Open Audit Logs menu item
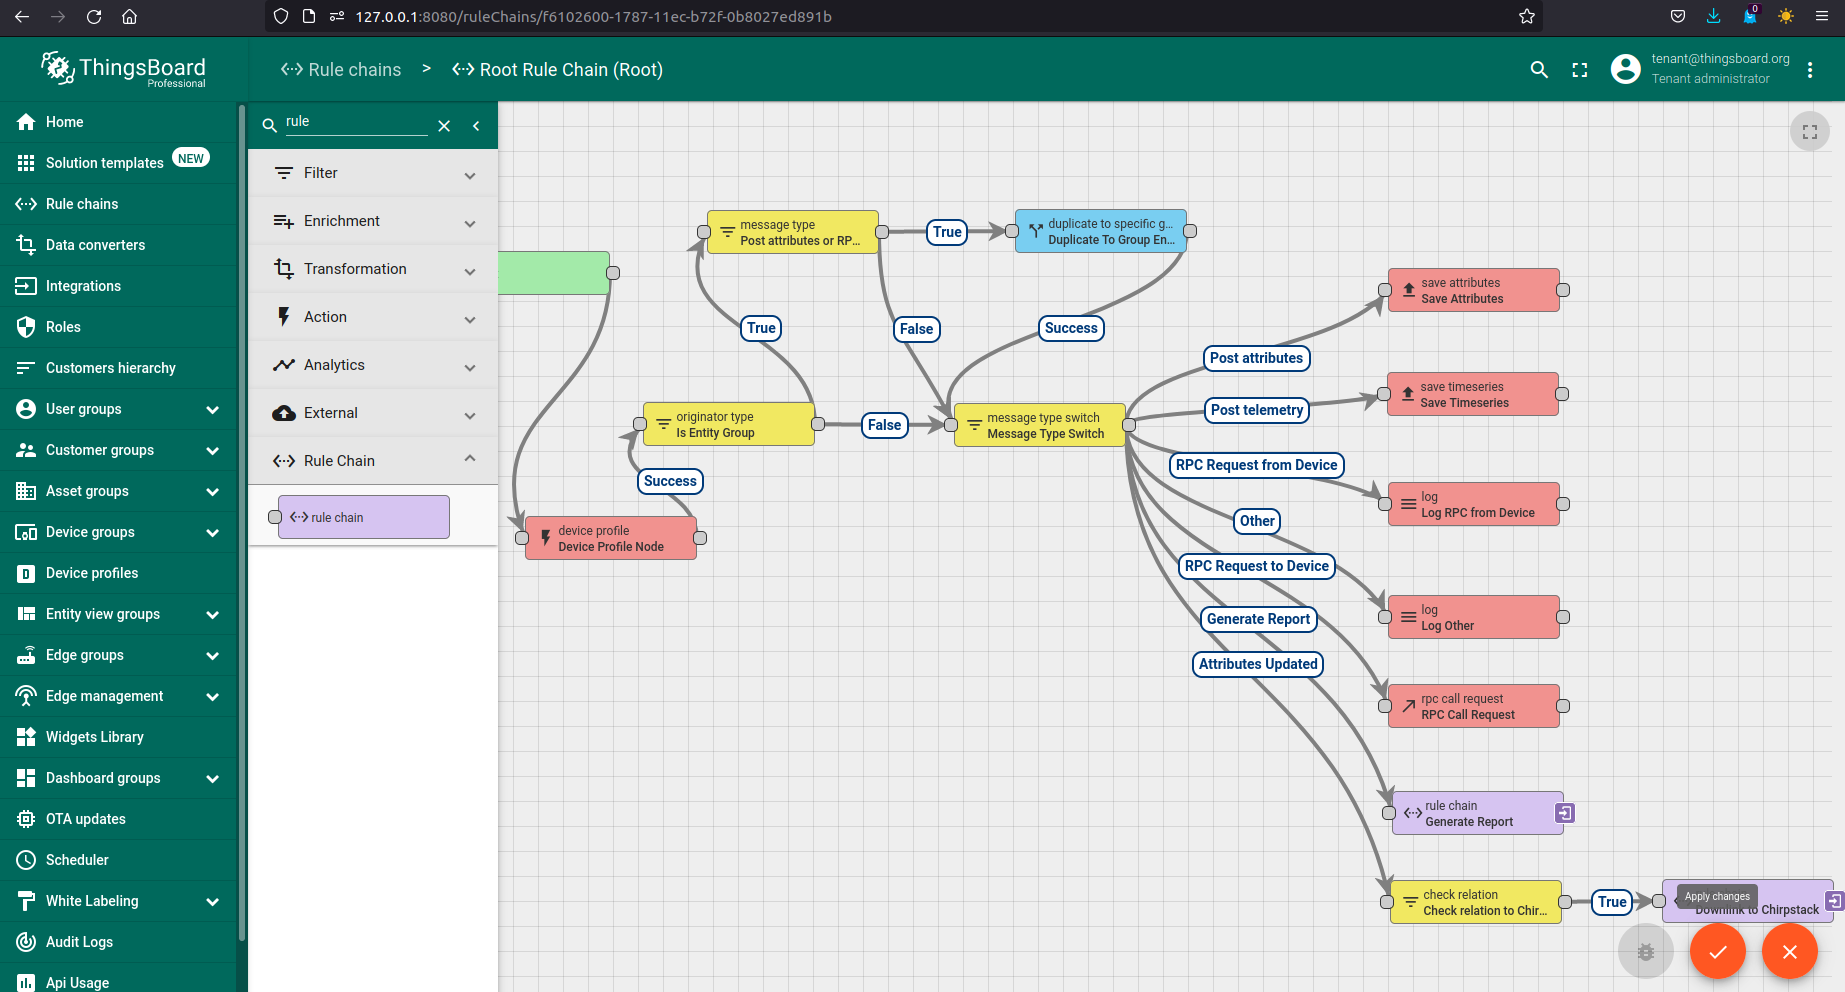Image resolution: width=1845 pixels, height=992 pixels. pos(119,942)
